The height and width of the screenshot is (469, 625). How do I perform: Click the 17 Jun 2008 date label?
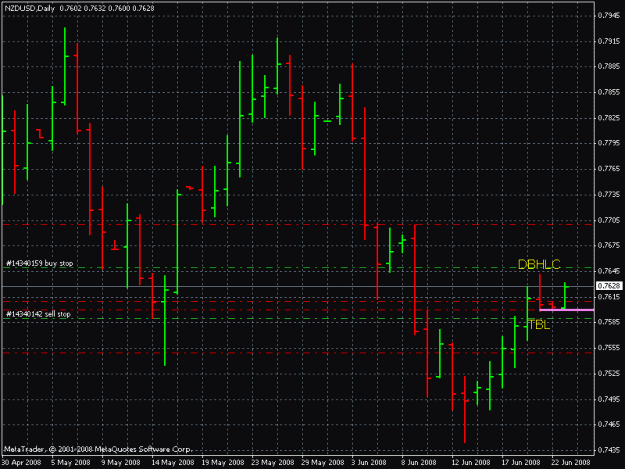[521, 462]
